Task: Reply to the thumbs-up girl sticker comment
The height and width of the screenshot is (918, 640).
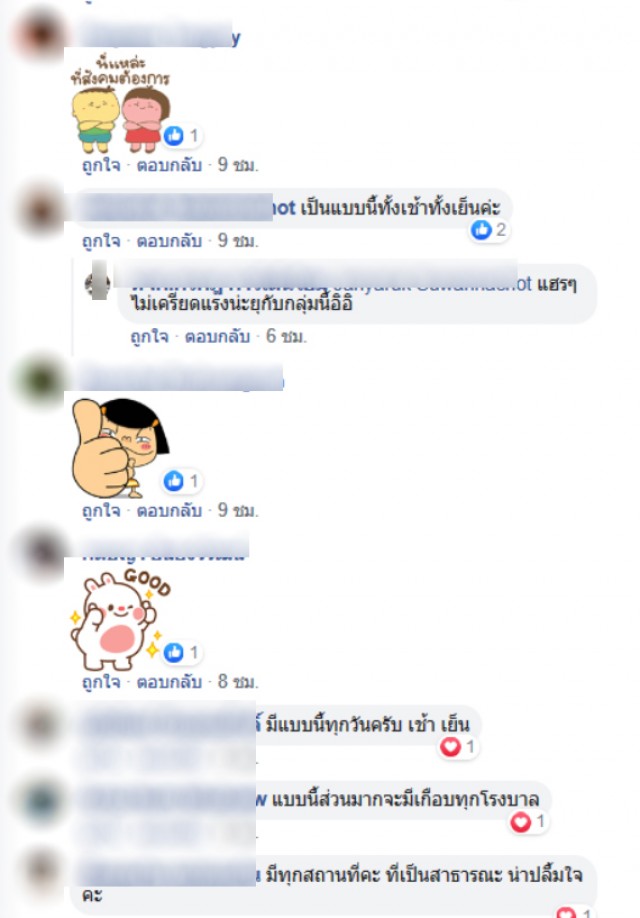Action: coord(169,511)
